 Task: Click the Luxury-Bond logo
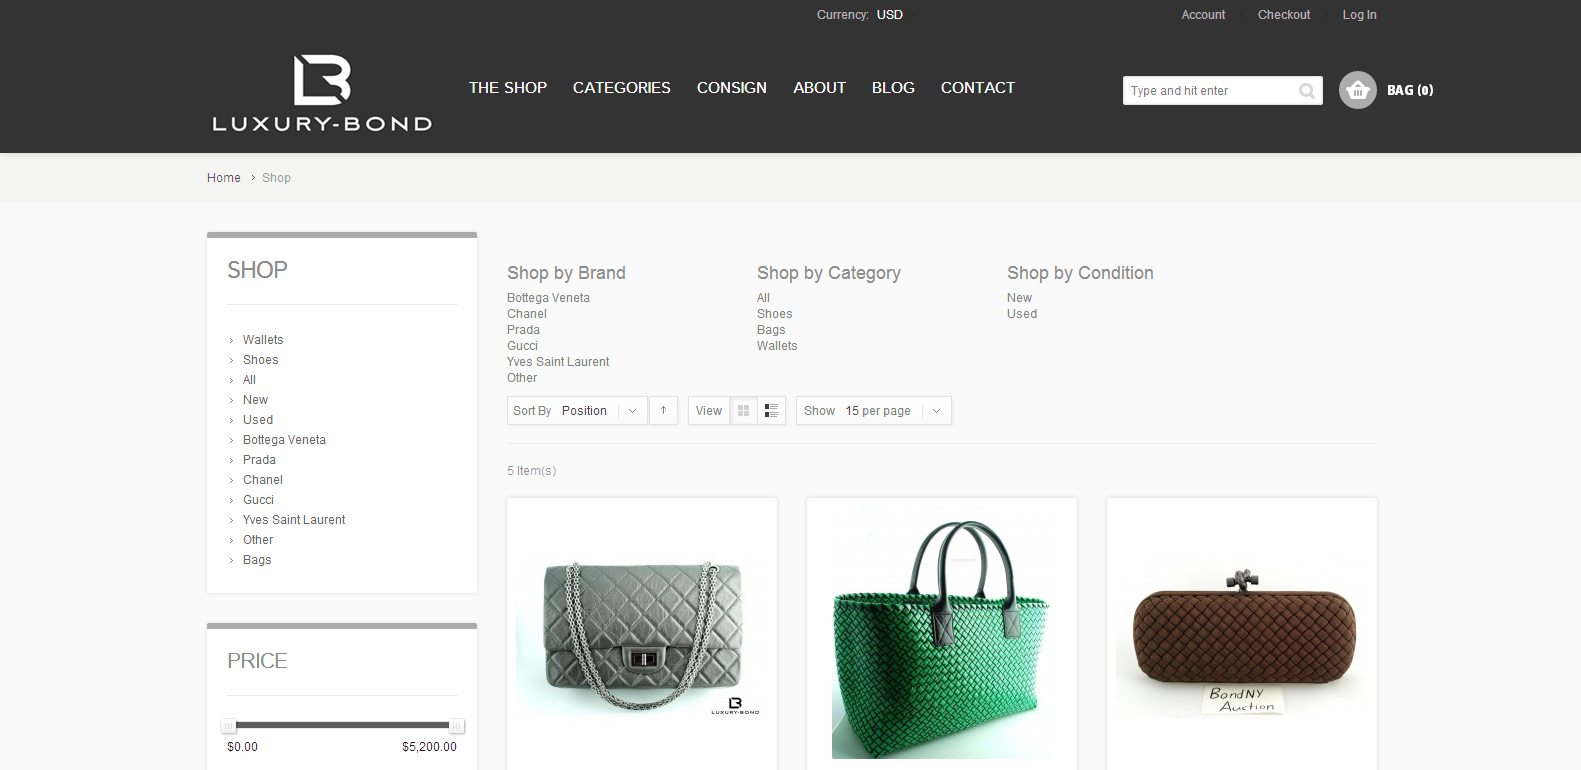pyautogui.click(x=322, y=93)
